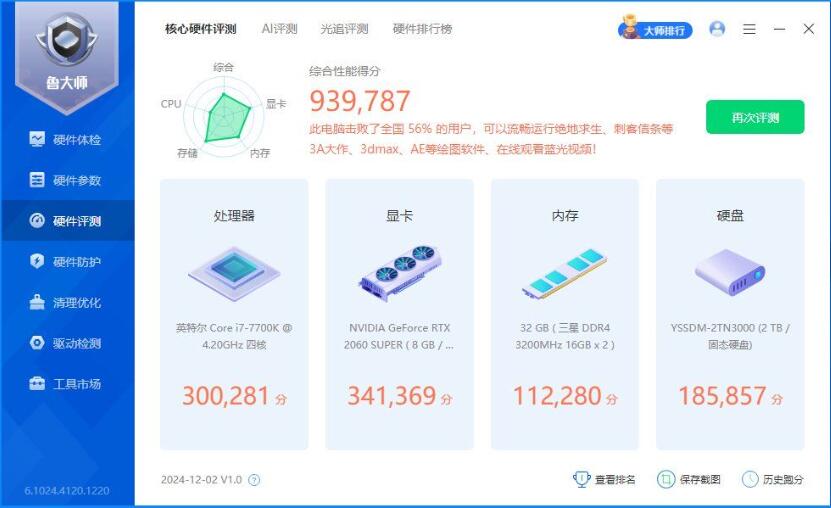Minimize the 鲁大师 window
Image resolution: width=831 pixels, height=508 pixels.
click(x=779, y=29)
